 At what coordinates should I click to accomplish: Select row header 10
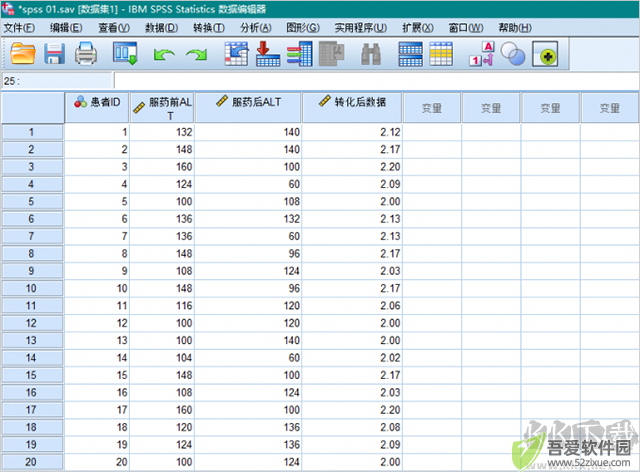(32, 288)
